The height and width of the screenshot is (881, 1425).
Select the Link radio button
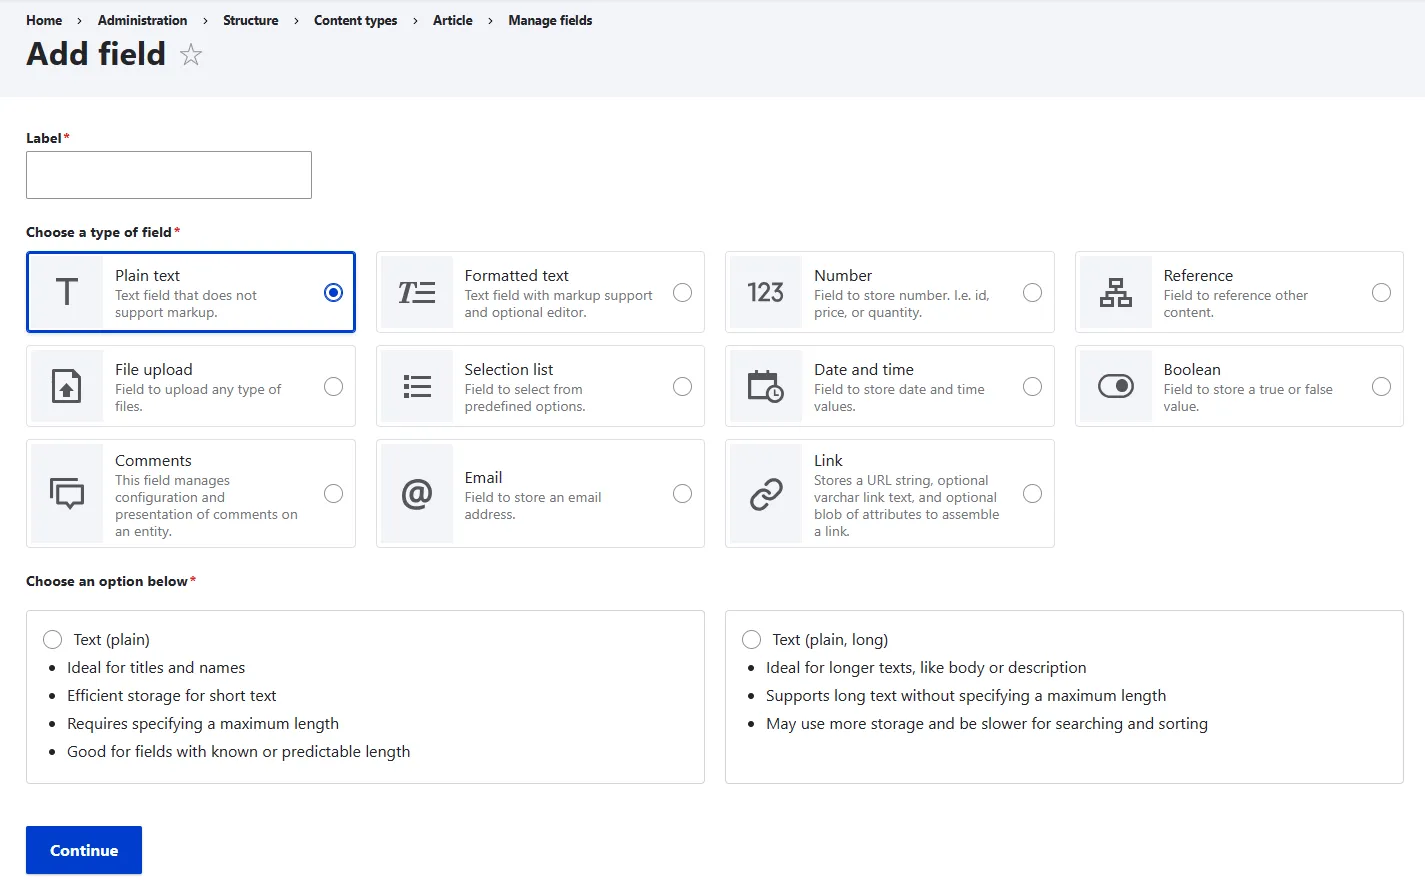(x=1033, y=493)
